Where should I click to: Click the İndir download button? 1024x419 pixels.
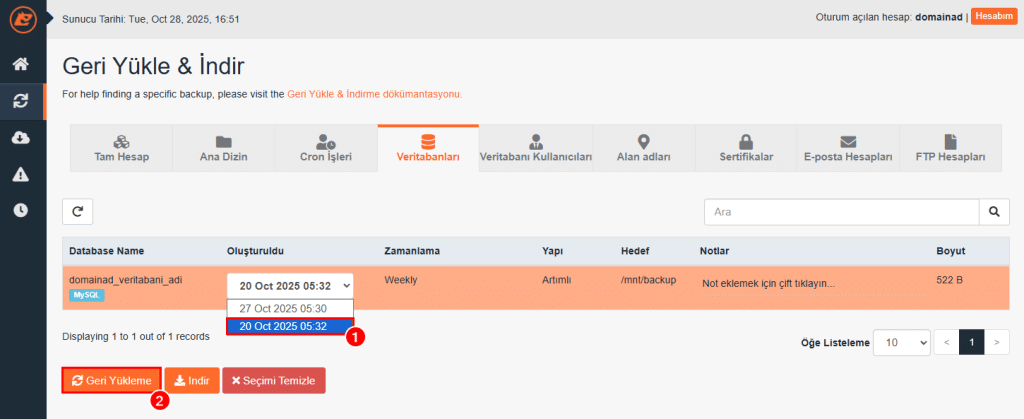(x=192, y=380)
